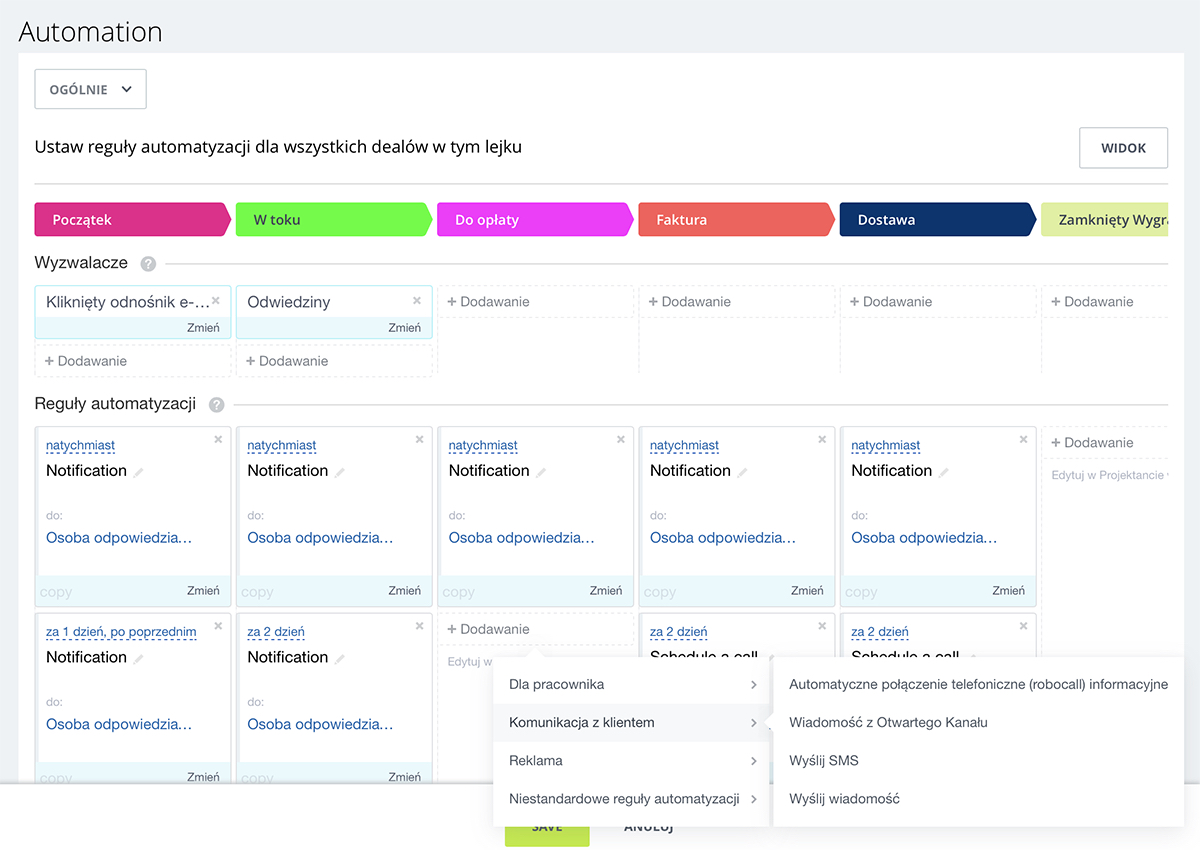Click help icon beside Reguły automatyzacji
Viewport: 1200px width, 850px height.
tap(216, 405)
